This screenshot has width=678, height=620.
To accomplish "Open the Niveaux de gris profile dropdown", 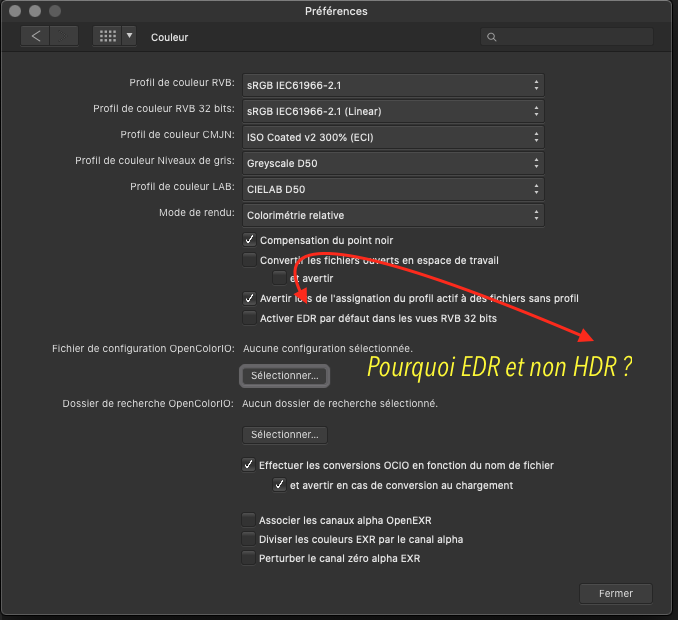I will click(393, 163).
